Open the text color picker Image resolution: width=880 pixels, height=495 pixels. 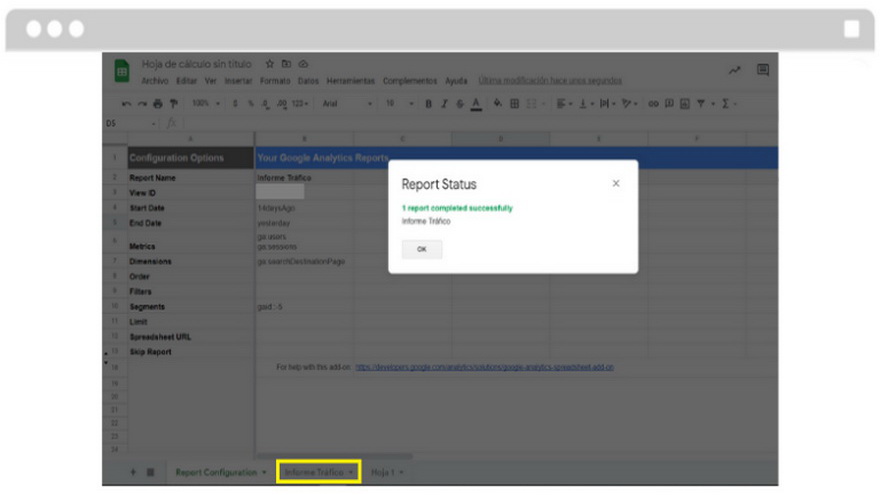click(476, 104)
